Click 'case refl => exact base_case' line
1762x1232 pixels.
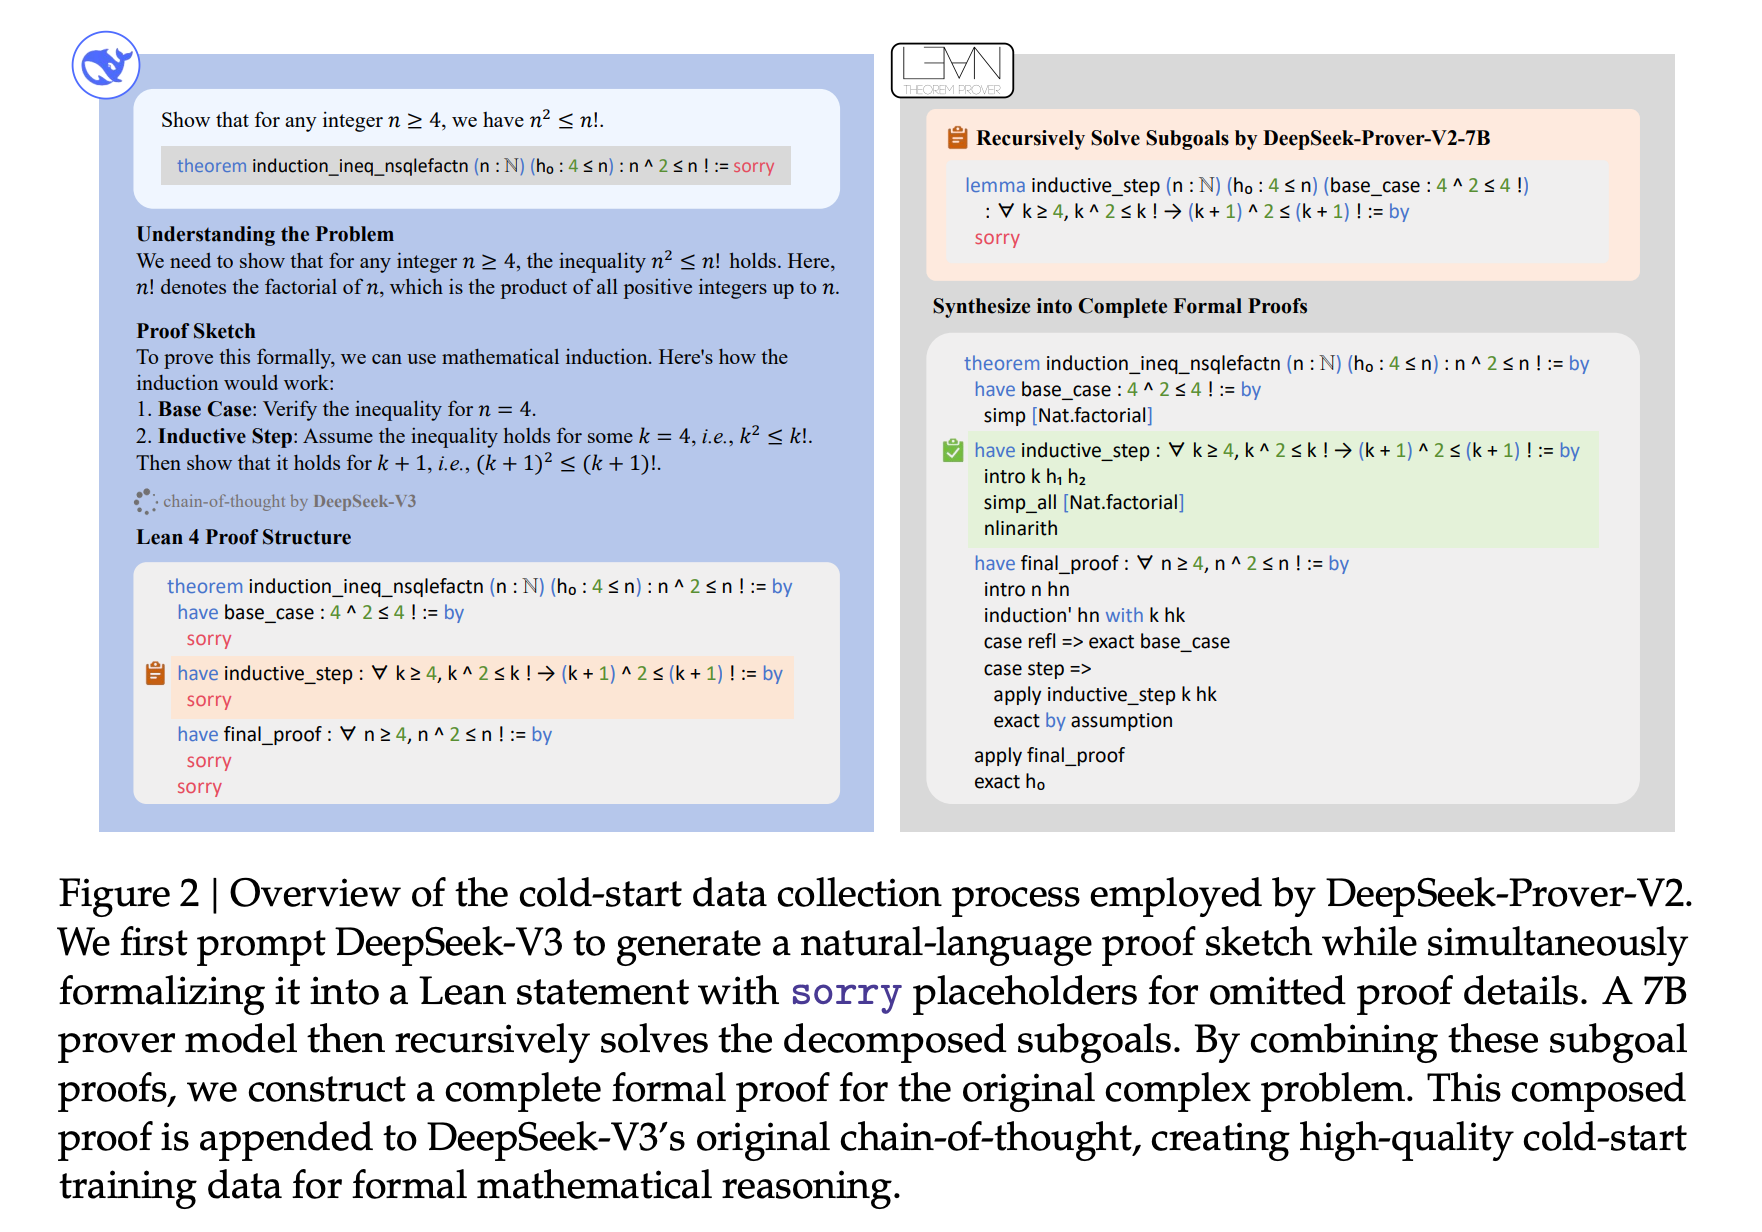click(x=1107, y=641)
